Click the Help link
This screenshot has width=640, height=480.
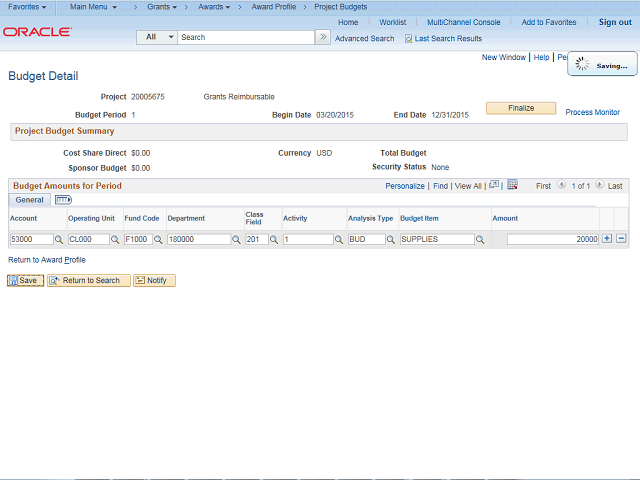coord(541,58)
